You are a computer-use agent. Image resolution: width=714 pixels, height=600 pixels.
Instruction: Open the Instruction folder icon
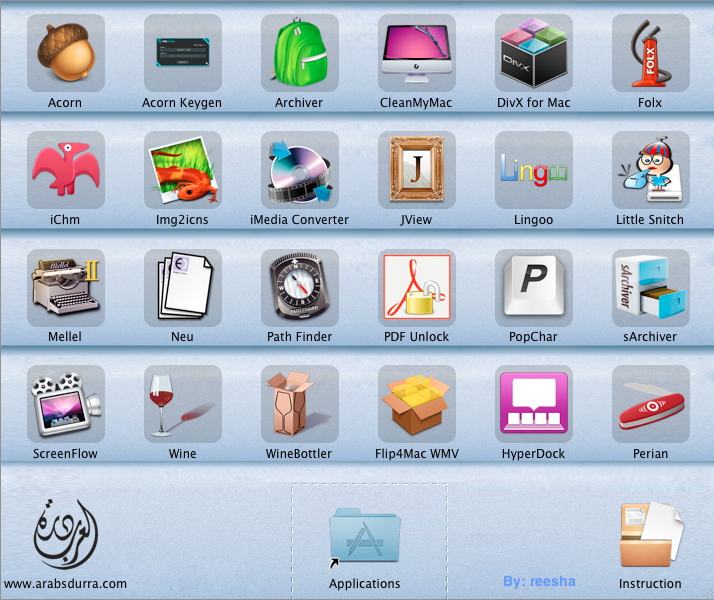(x=651, y=535)
